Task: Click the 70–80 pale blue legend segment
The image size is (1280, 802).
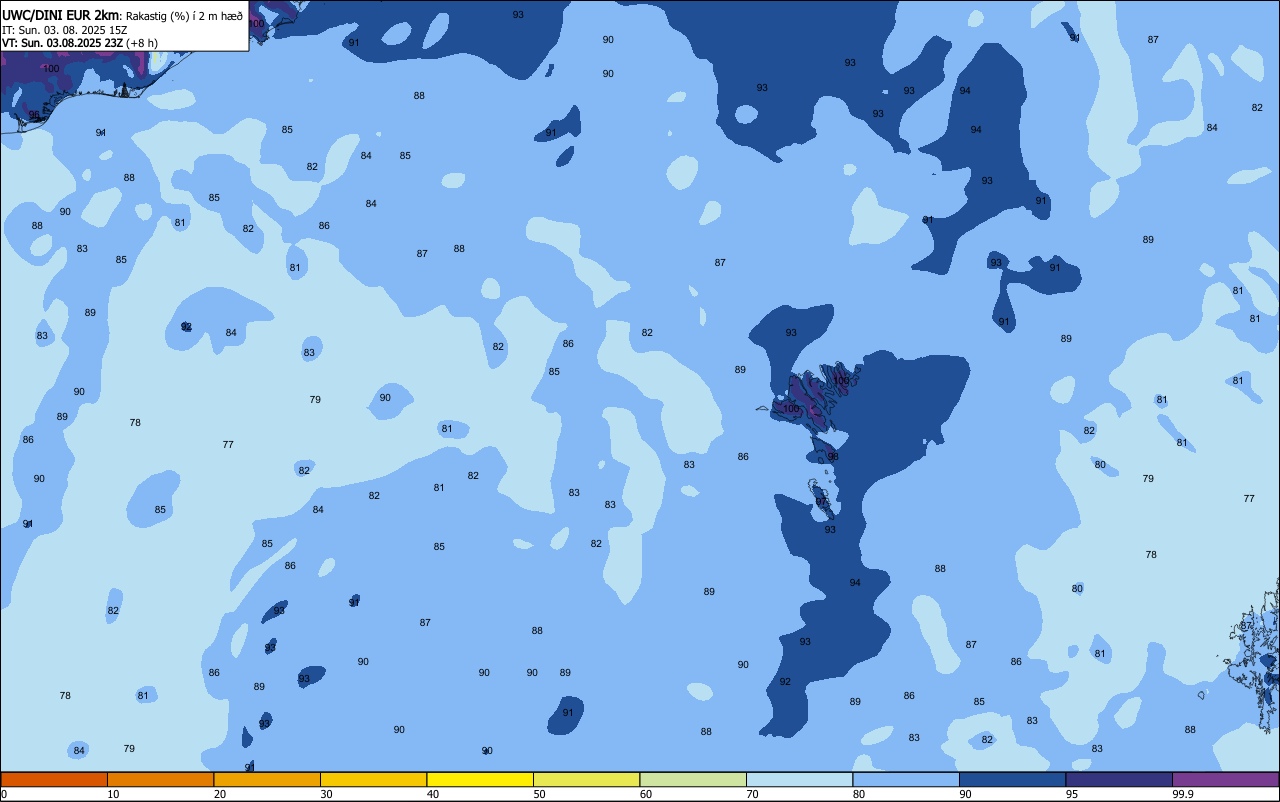Action: [x=799, y=779]
